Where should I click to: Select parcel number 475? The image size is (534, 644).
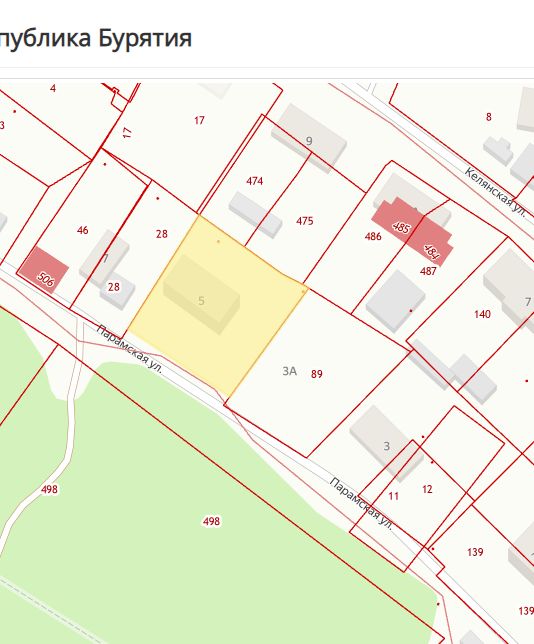tap(305, 221)
